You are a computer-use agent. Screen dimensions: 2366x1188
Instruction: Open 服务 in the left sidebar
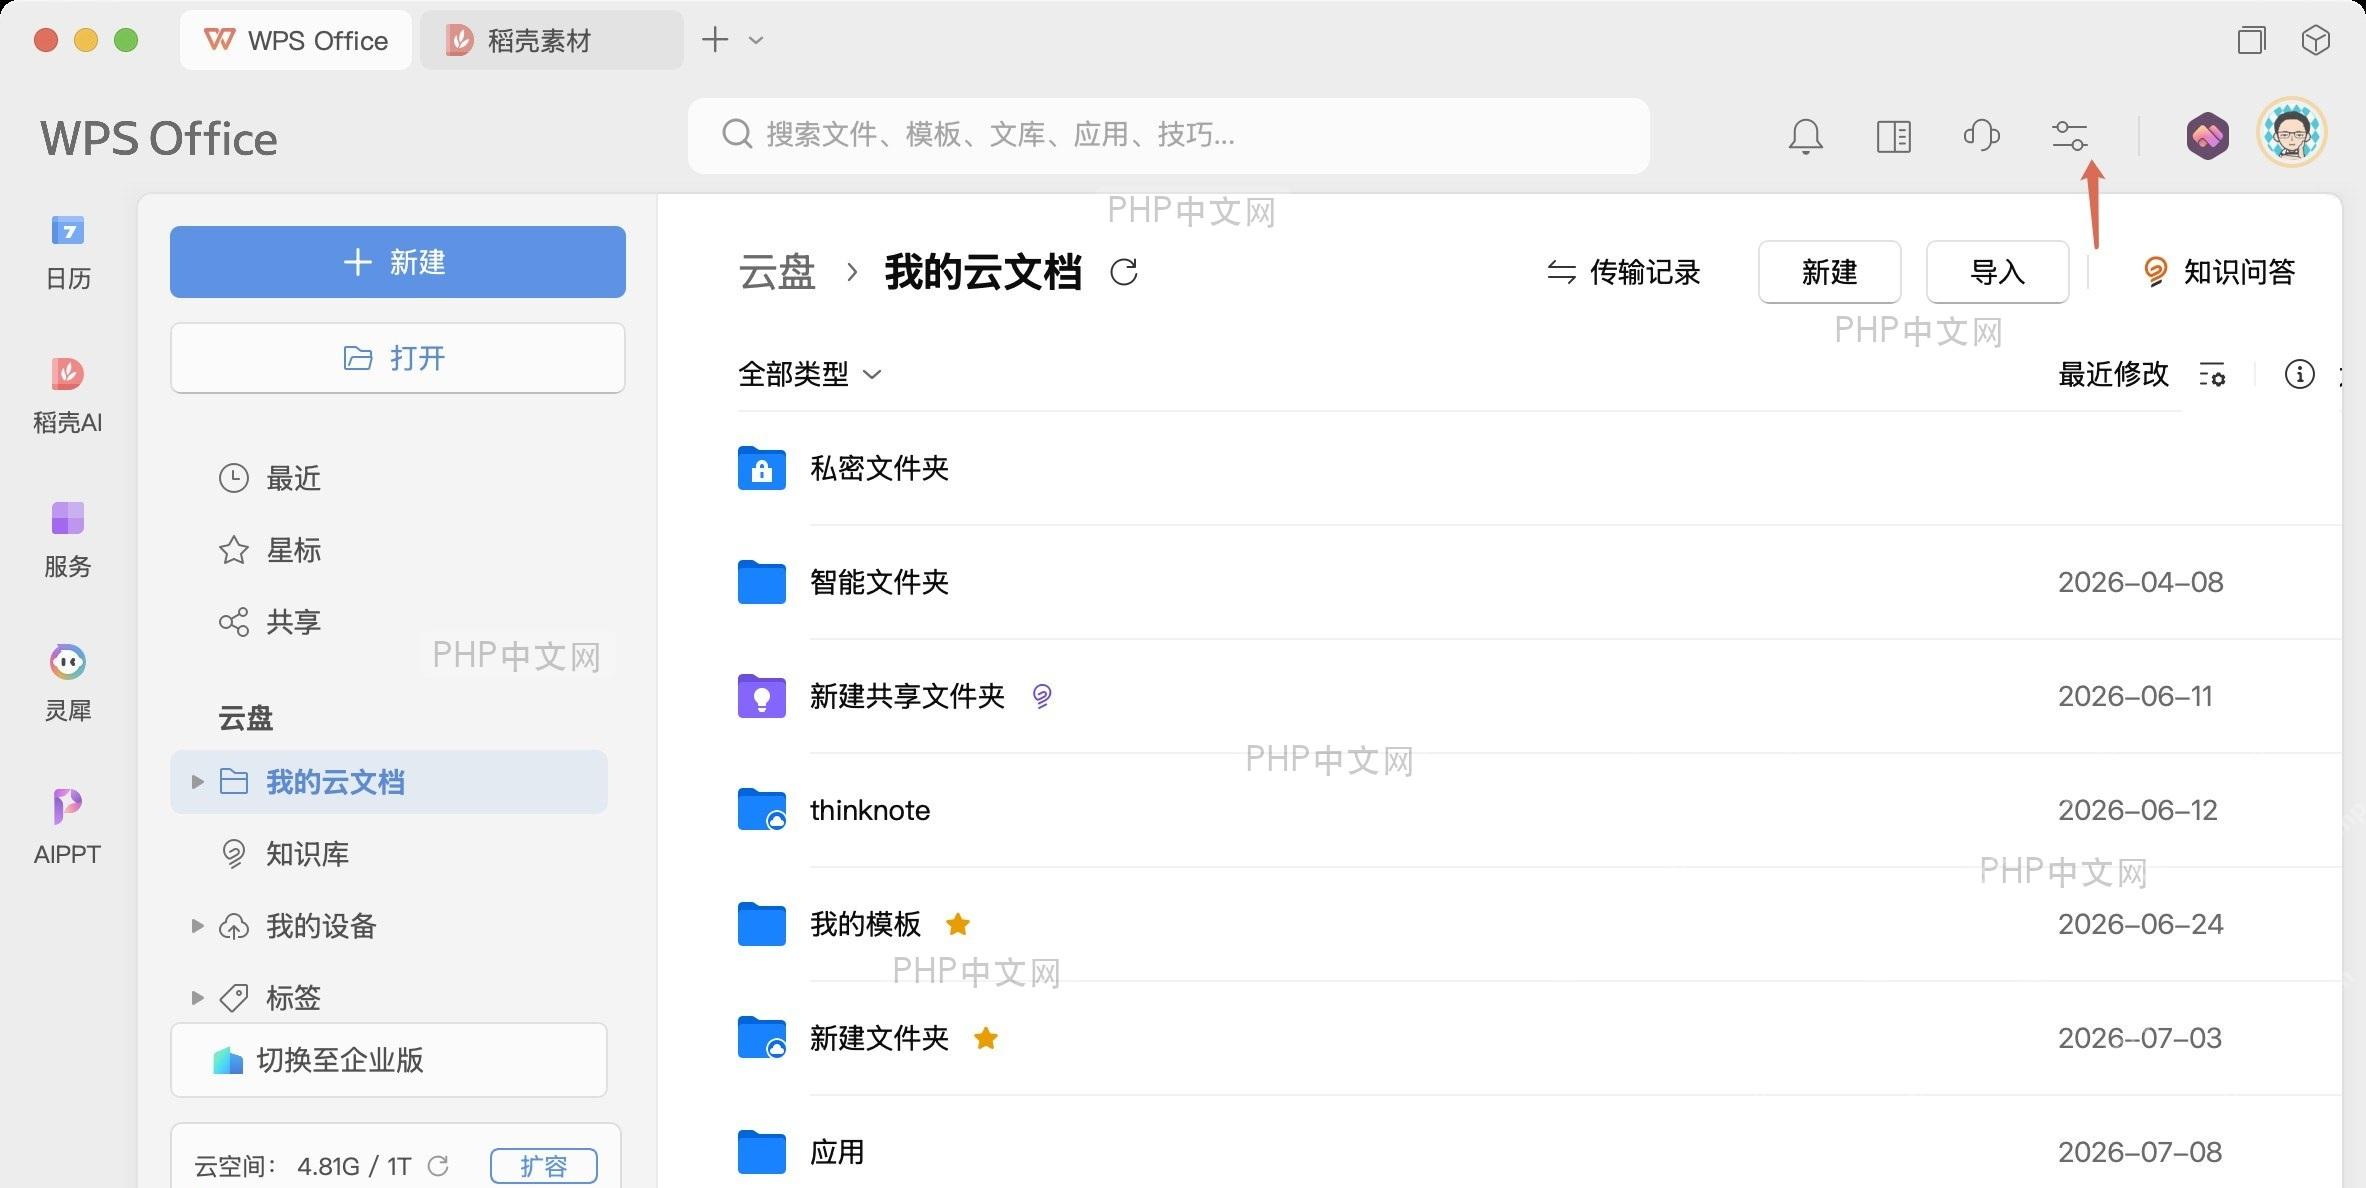(x=68, y=540)
